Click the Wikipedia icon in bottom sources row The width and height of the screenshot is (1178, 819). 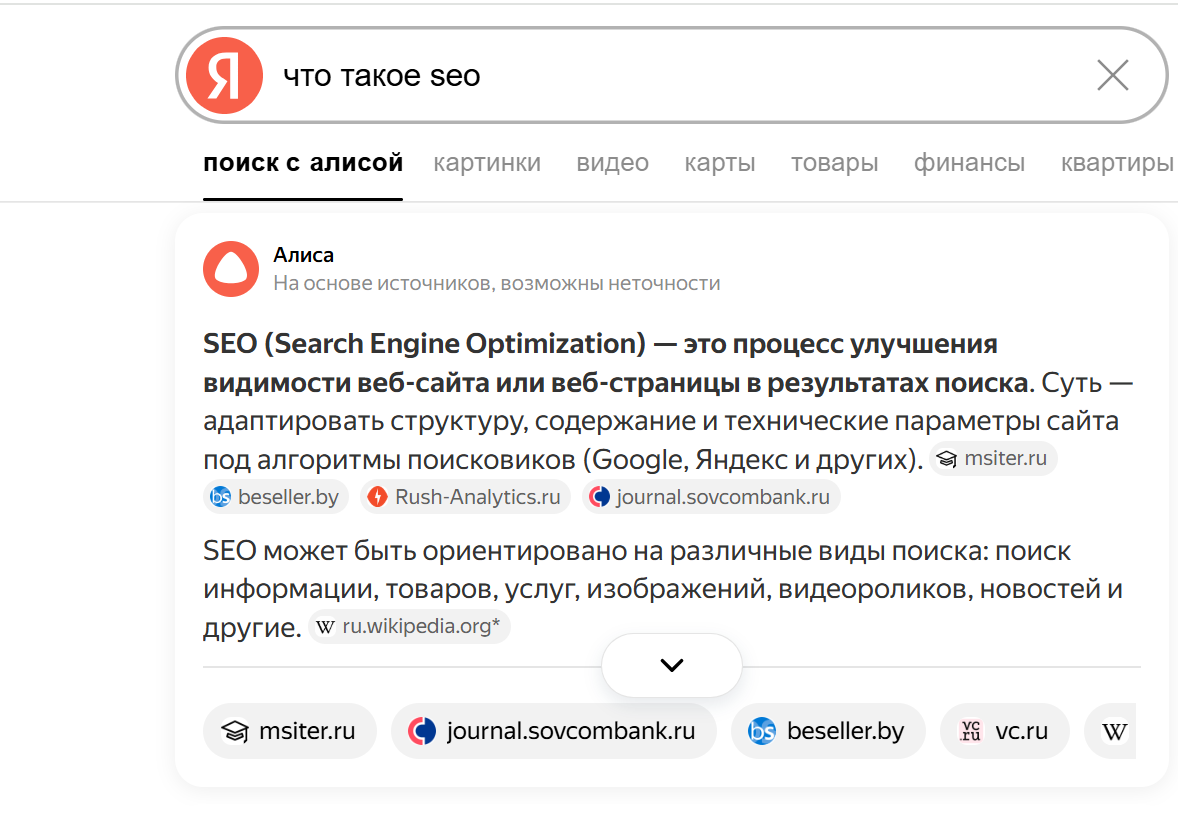(x=1115, y=731)
